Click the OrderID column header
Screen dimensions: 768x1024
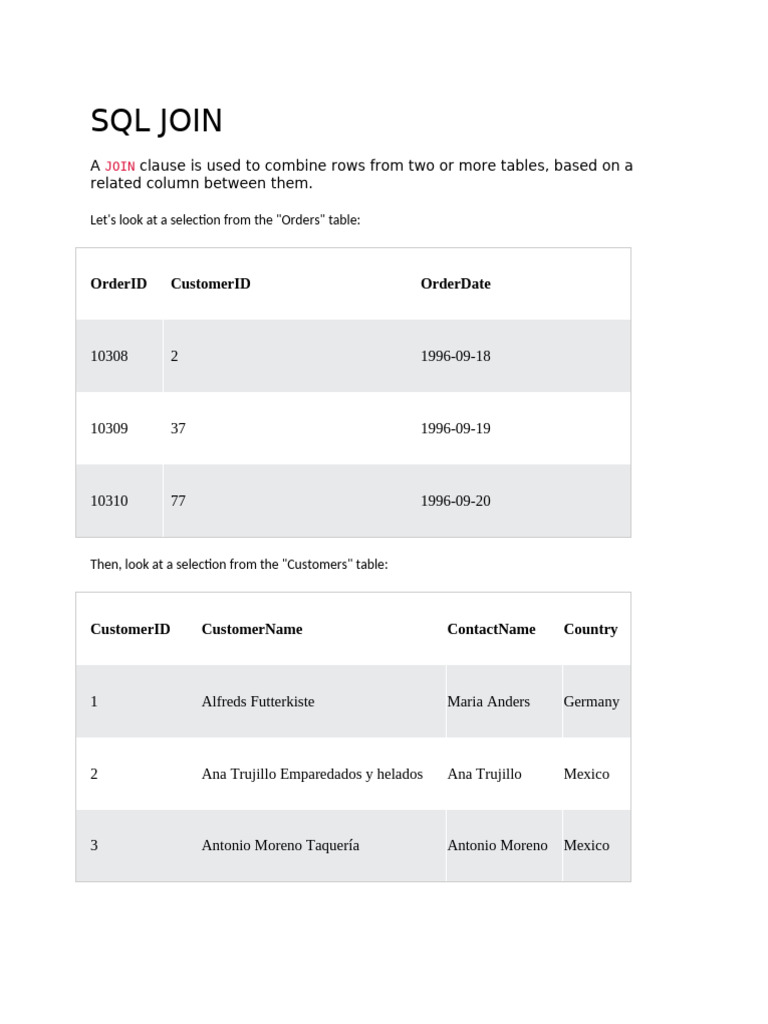click(118, 284)
